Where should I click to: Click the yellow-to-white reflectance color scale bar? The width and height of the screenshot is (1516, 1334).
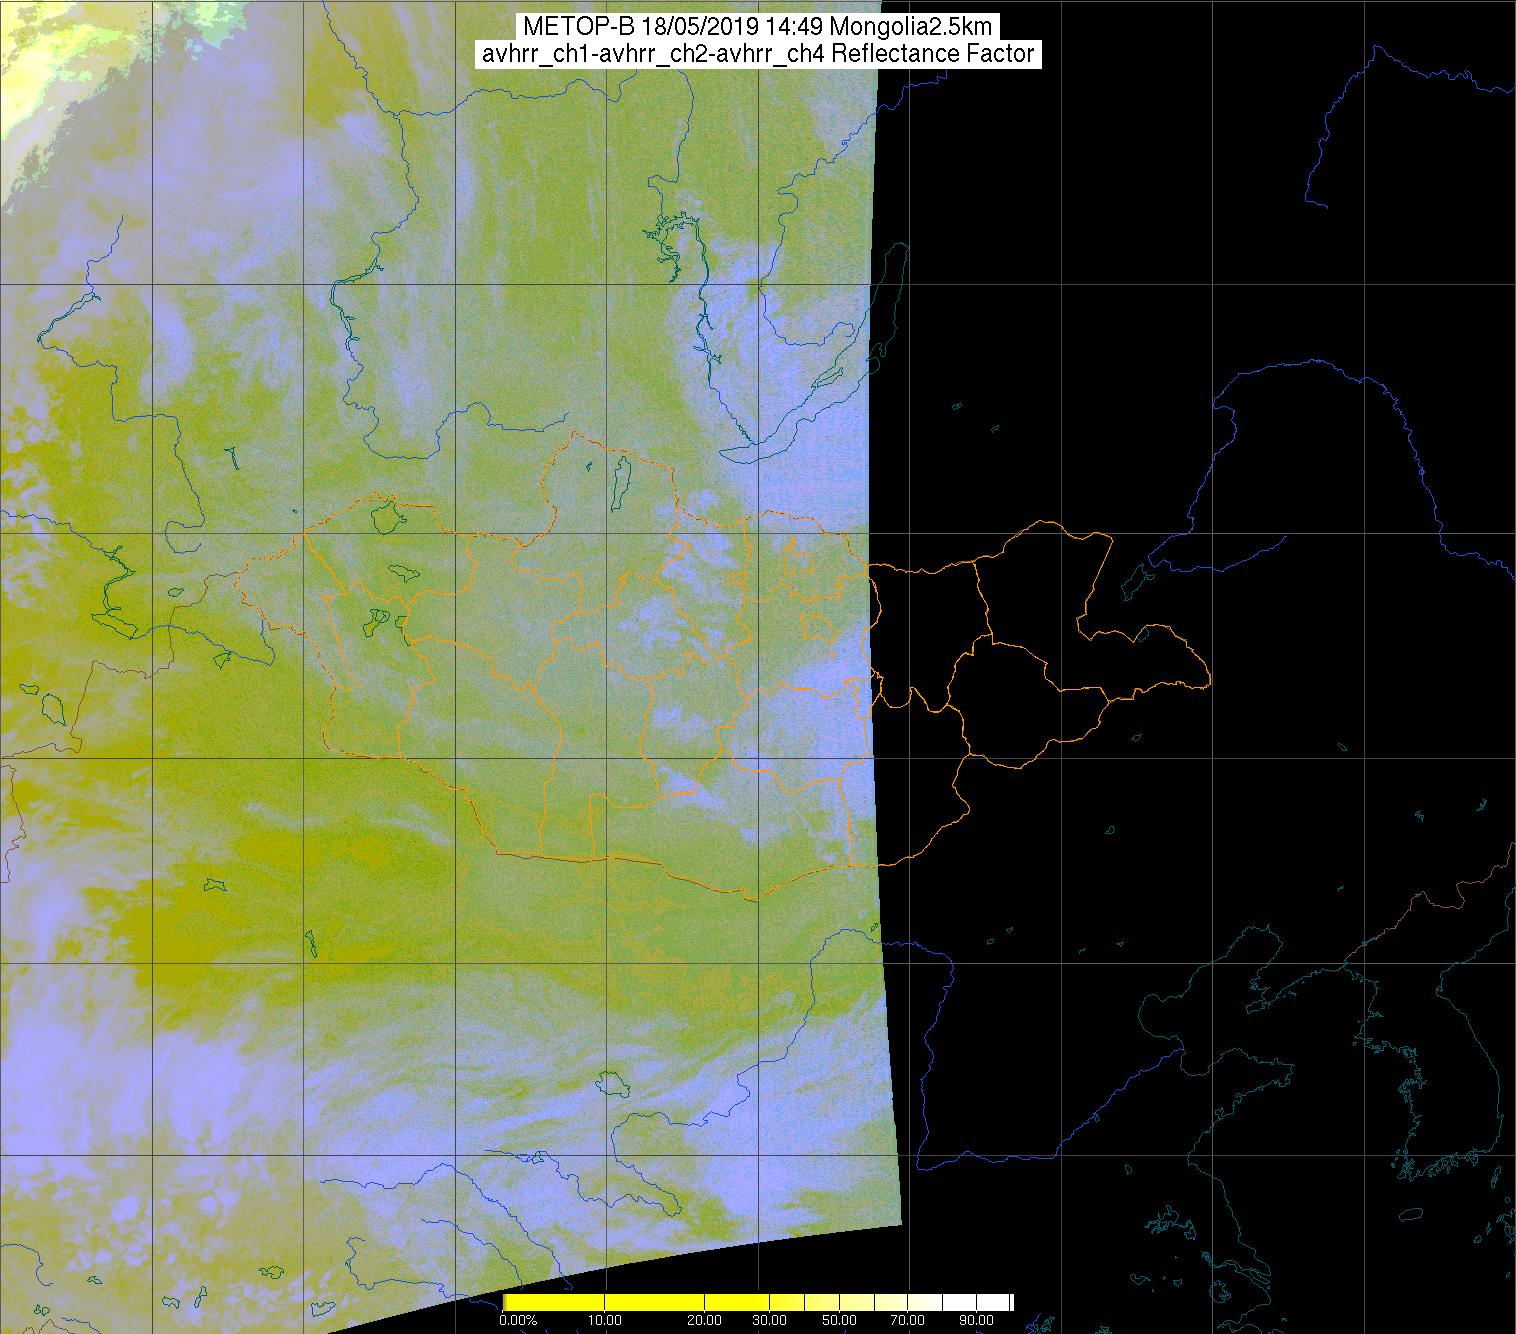(758, 1302)
